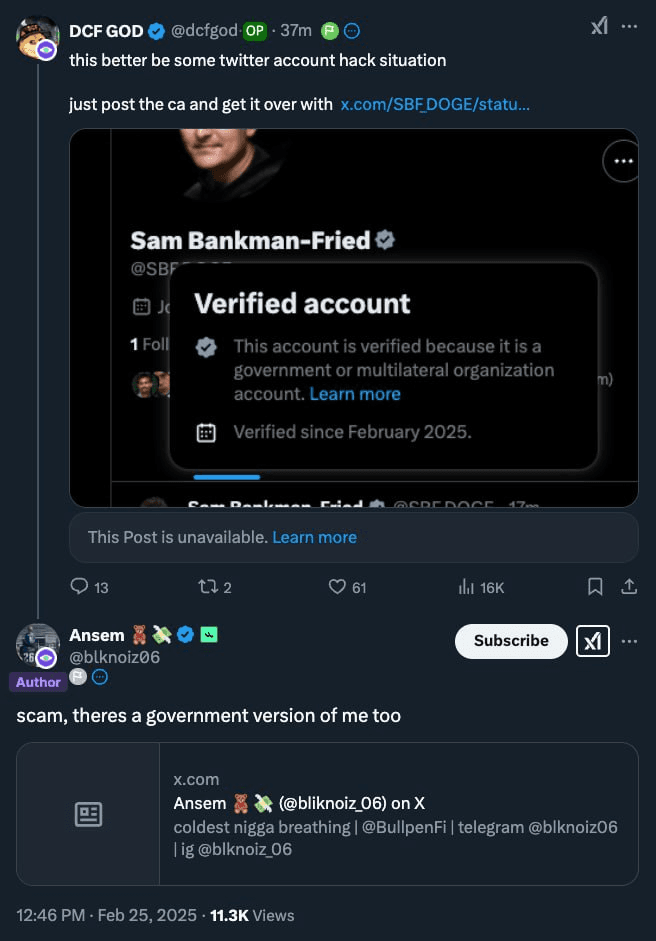The height and width of the screenshot is (941, 656).
Task: Subscribe to Ansem
Action: pyautogui.click(x=511, y=641)
